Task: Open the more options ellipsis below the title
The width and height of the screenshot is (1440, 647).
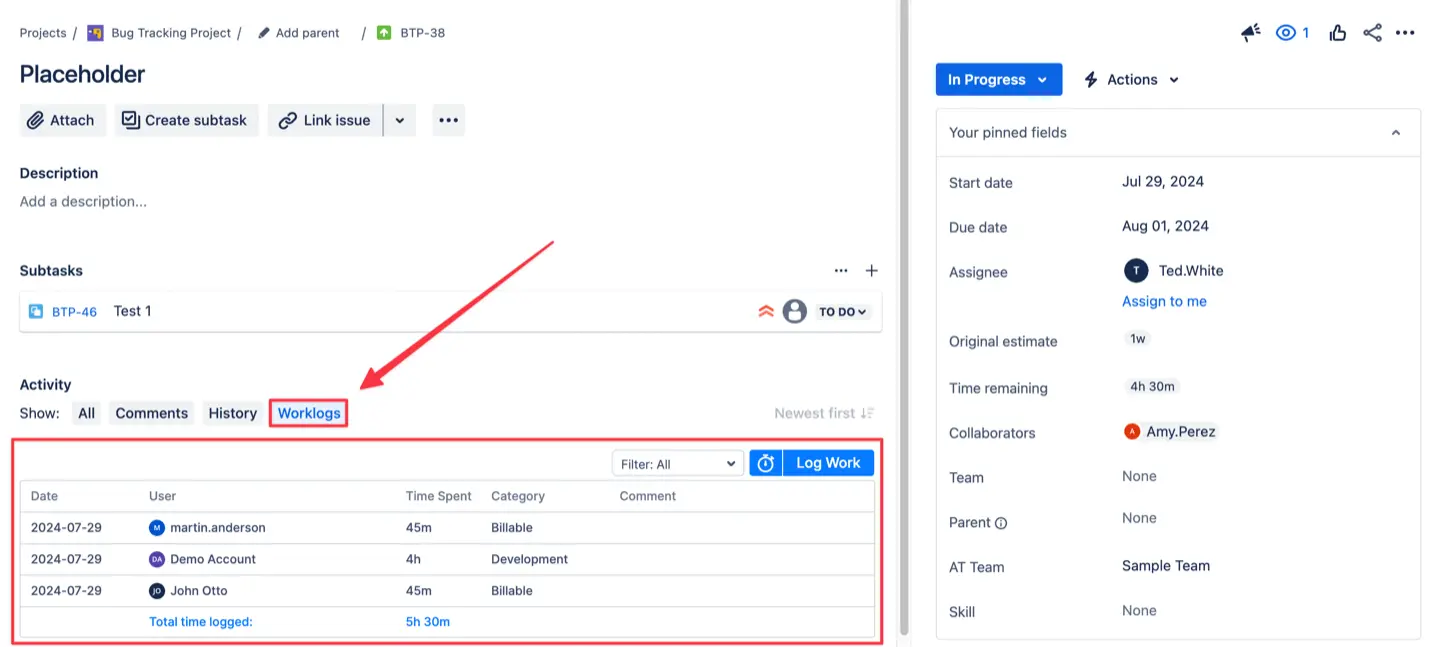Action: point(448,119)
